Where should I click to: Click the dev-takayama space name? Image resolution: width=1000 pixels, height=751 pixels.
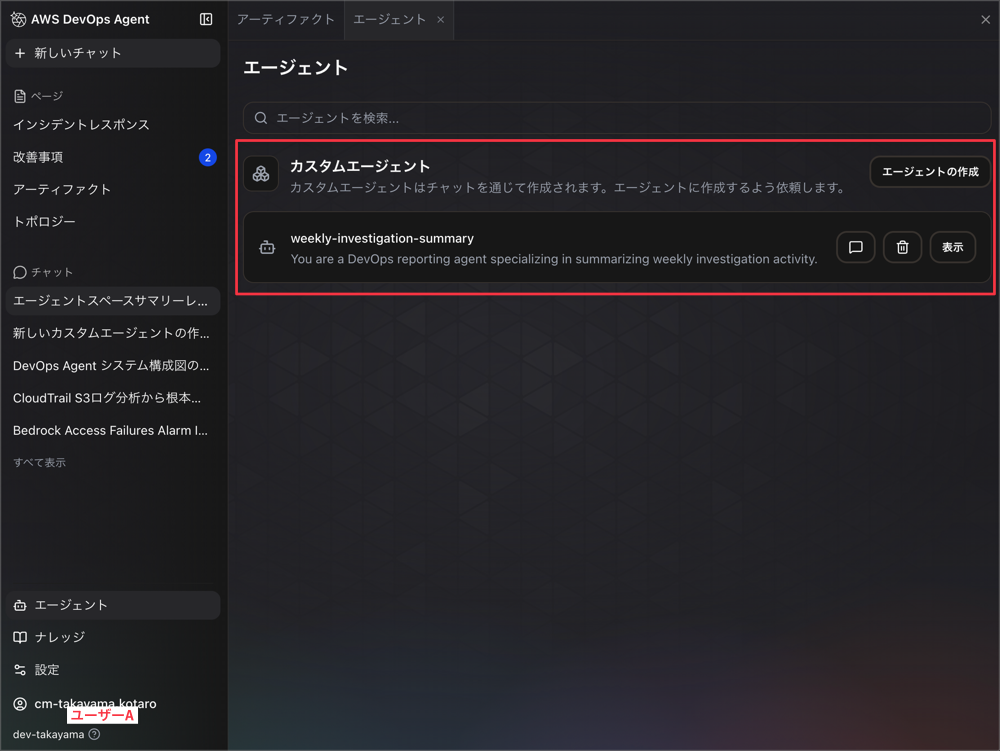(48, 734)
